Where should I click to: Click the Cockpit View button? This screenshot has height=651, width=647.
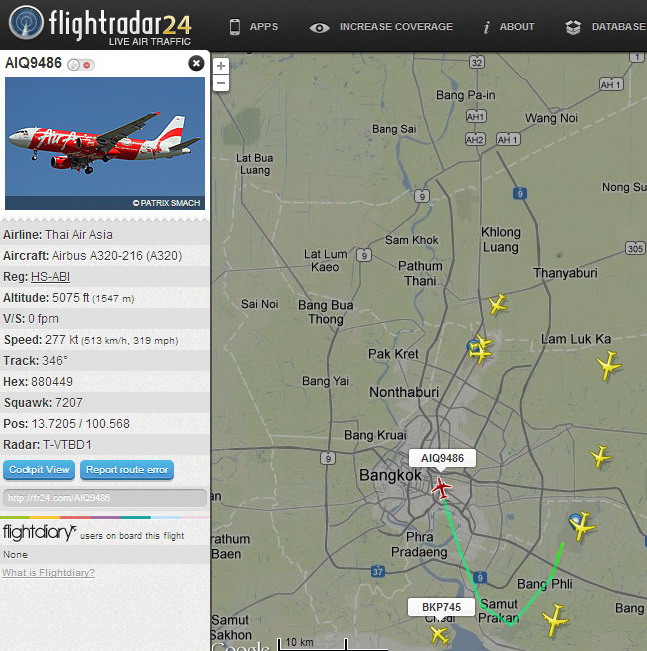coord(39,470)
